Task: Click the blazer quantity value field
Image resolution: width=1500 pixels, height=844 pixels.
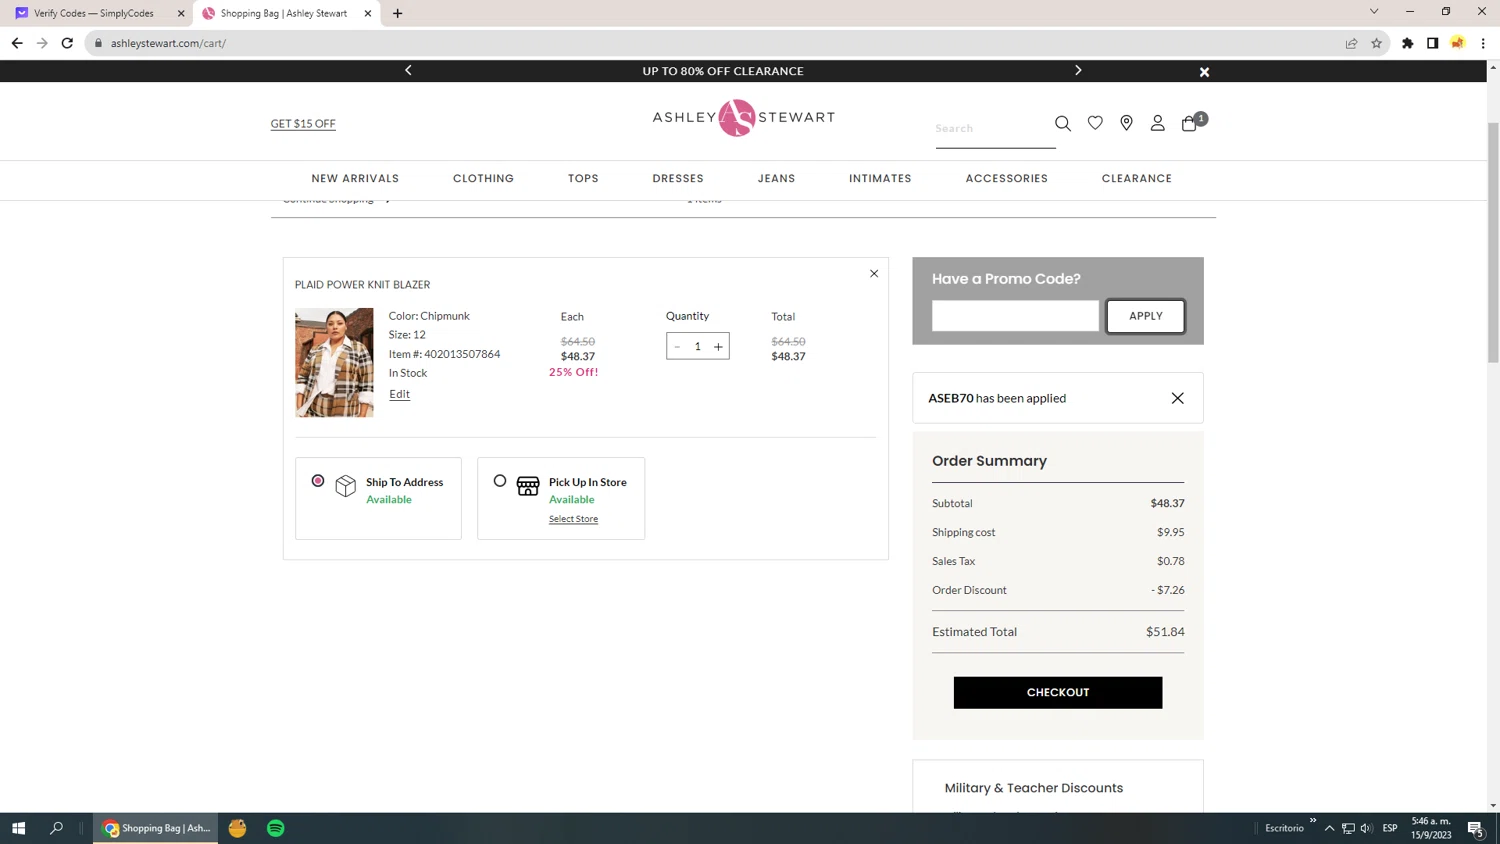Action: point(697,346)
